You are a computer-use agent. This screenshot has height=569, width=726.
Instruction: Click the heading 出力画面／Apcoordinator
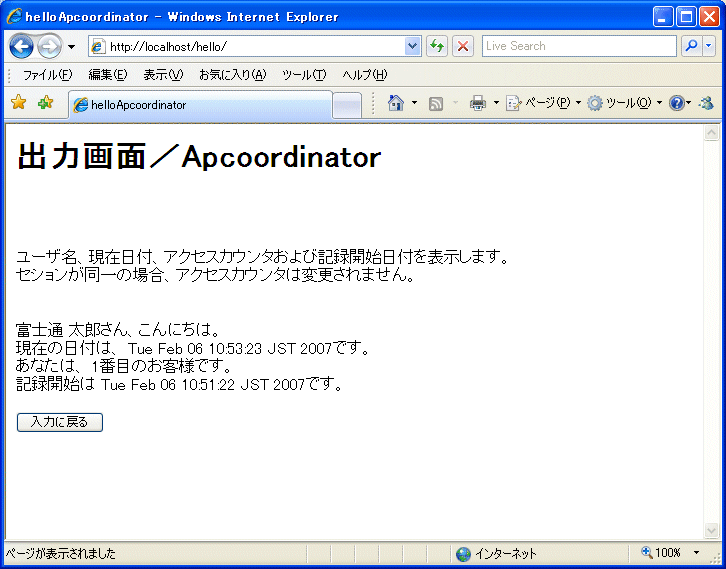click(x=199, y=157)
